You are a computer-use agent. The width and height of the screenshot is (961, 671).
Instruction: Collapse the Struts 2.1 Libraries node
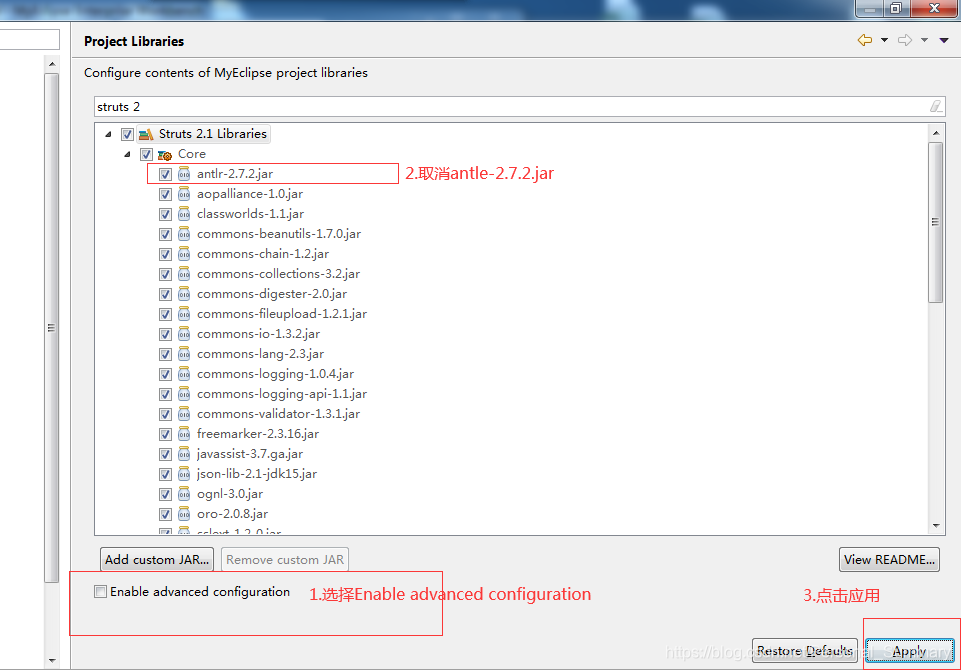pos(108,134)
